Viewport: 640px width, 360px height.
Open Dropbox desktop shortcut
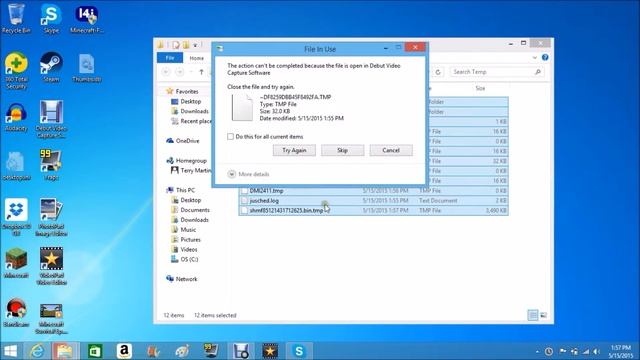click(16, 217)
